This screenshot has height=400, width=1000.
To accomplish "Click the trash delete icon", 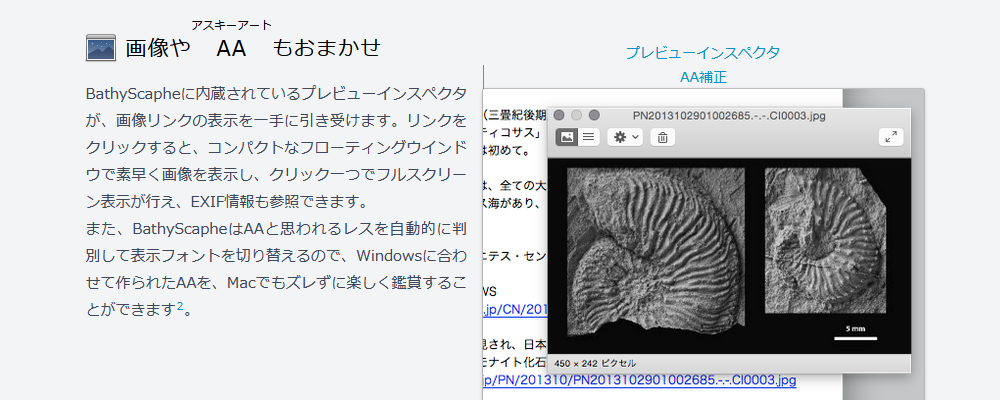I will point(663,137).
